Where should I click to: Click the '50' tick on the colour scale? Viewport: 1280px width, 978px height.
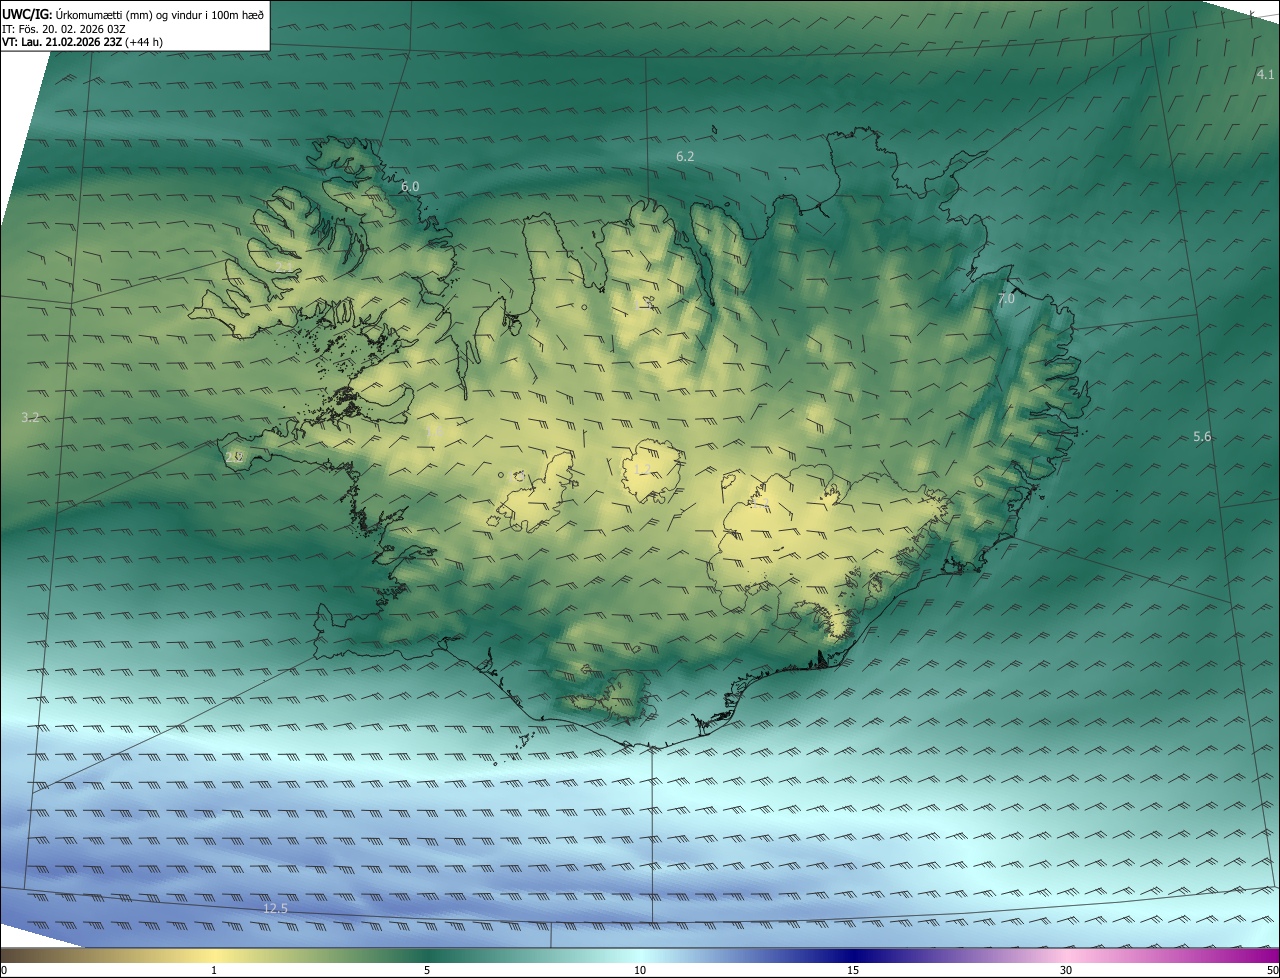click(1272, 970)
